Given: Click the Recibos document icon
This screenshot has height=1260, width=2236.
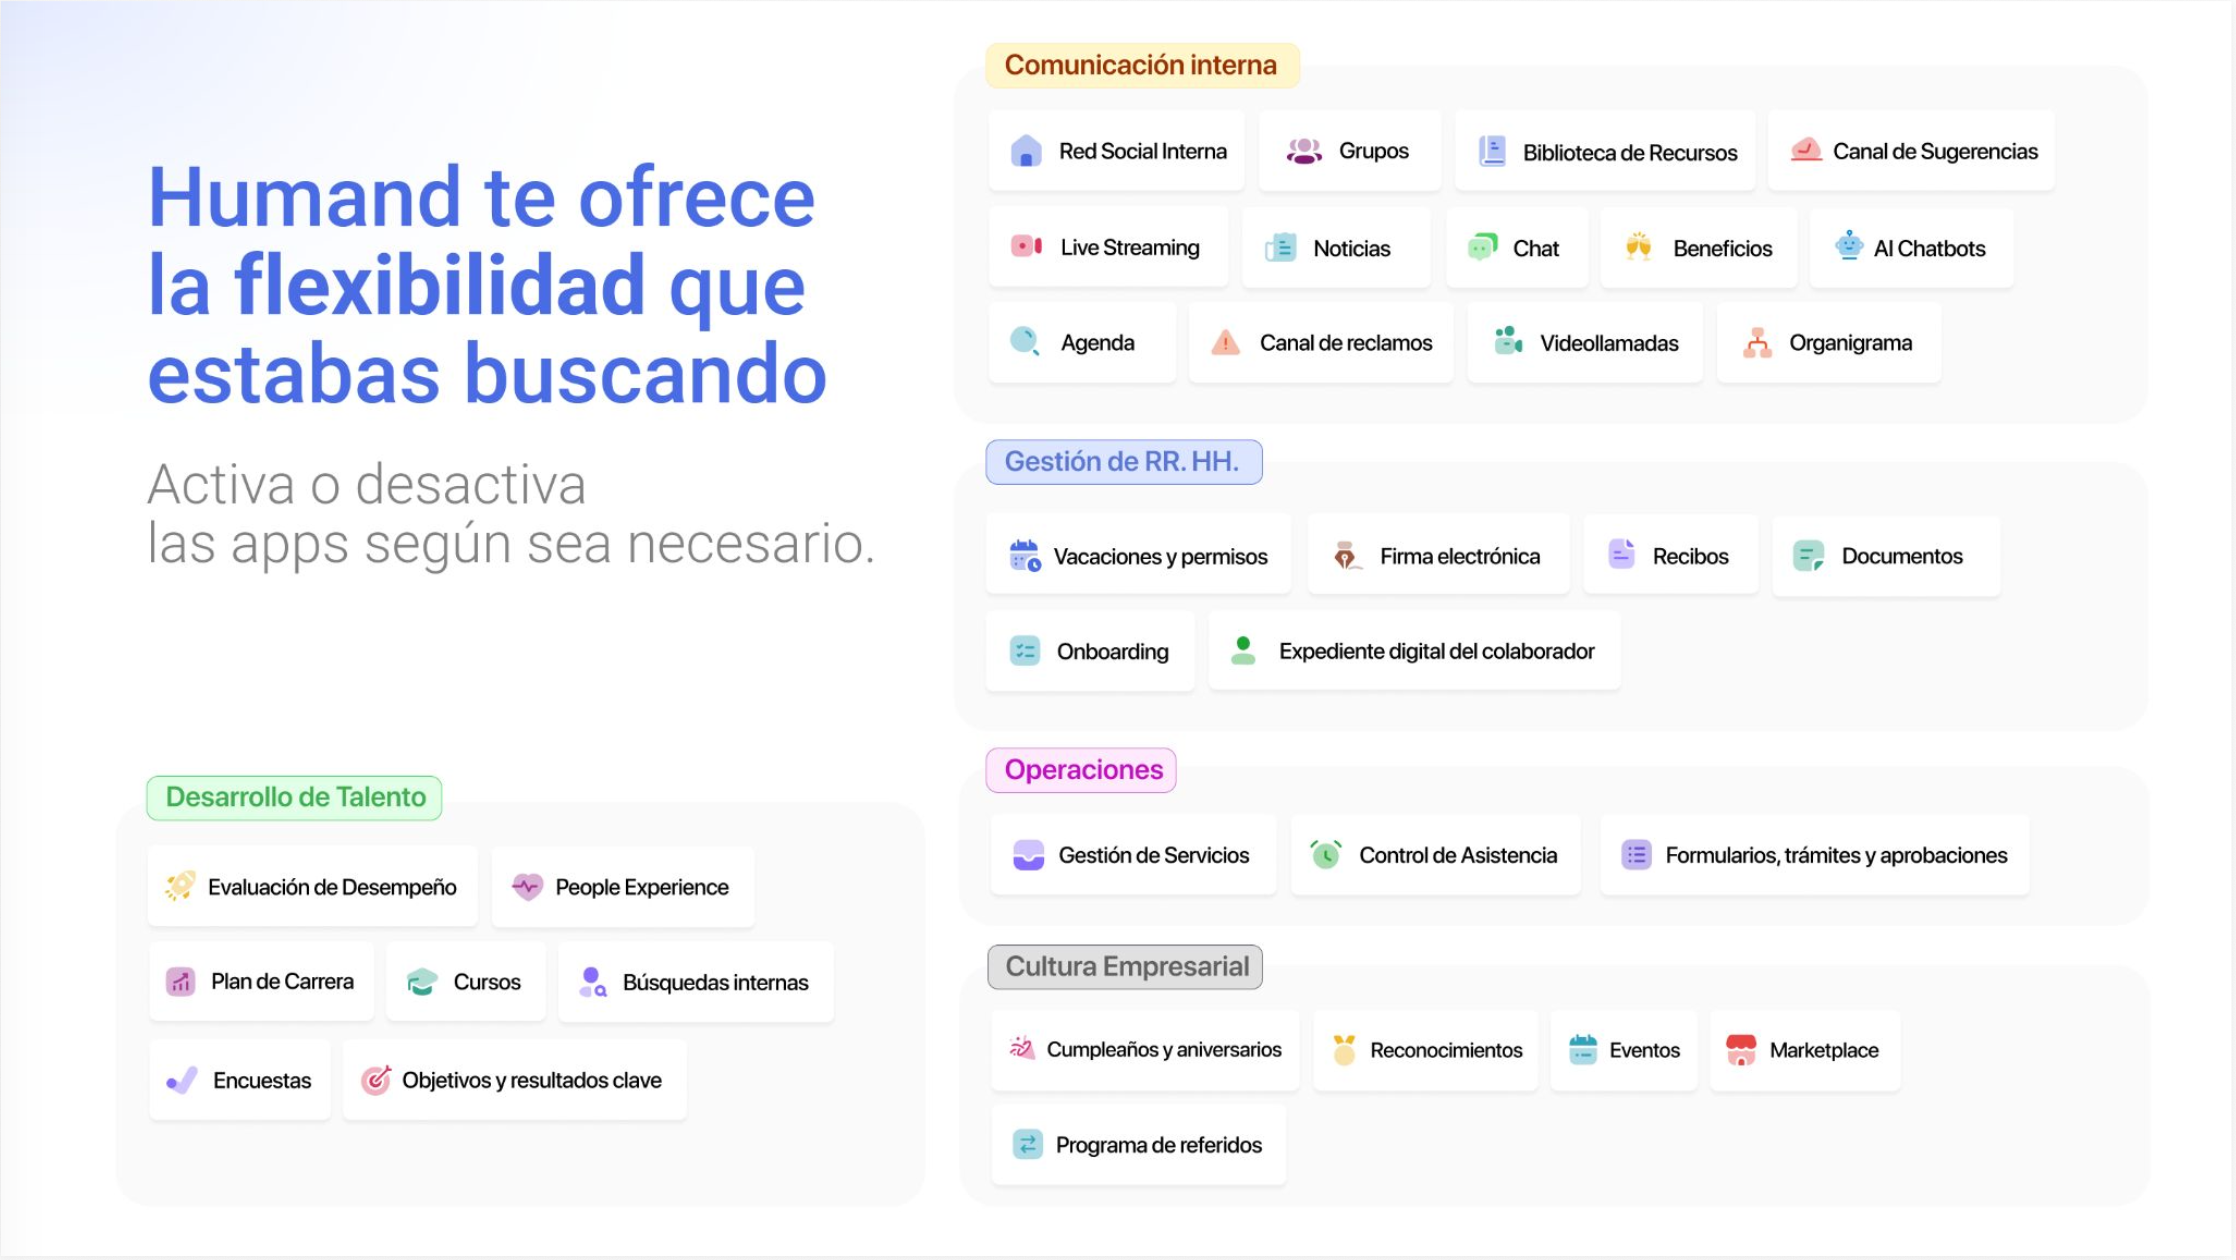Looking at the screenshot, I should coord(1621,554).
